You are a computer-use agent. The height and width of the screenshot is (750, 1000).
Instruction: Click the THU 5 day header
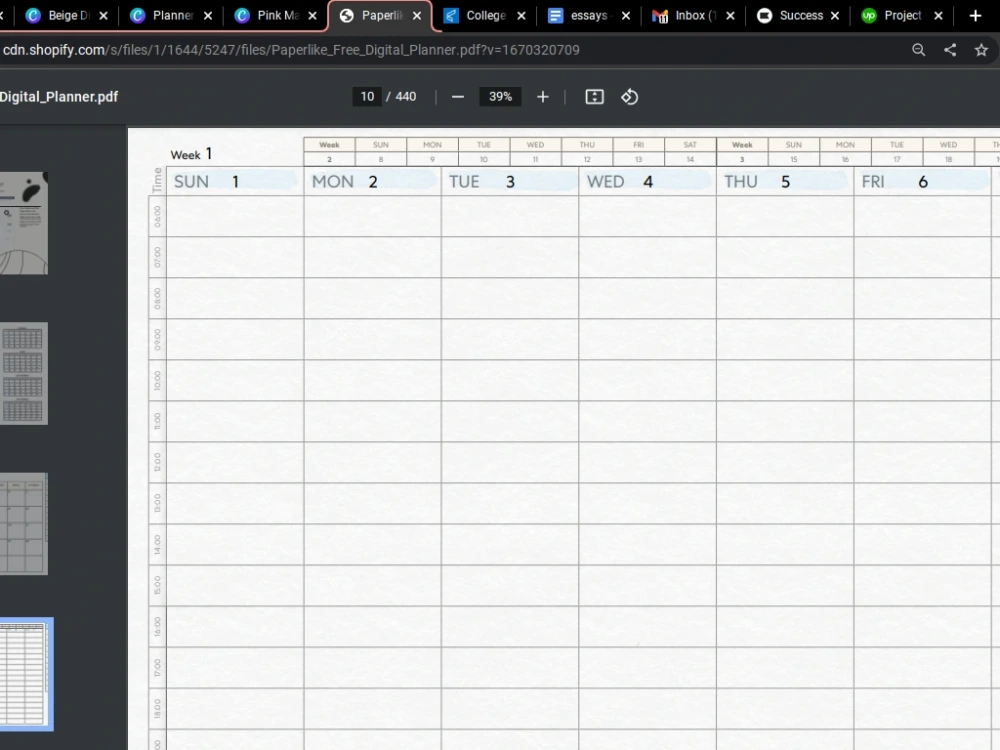[785, 182]
